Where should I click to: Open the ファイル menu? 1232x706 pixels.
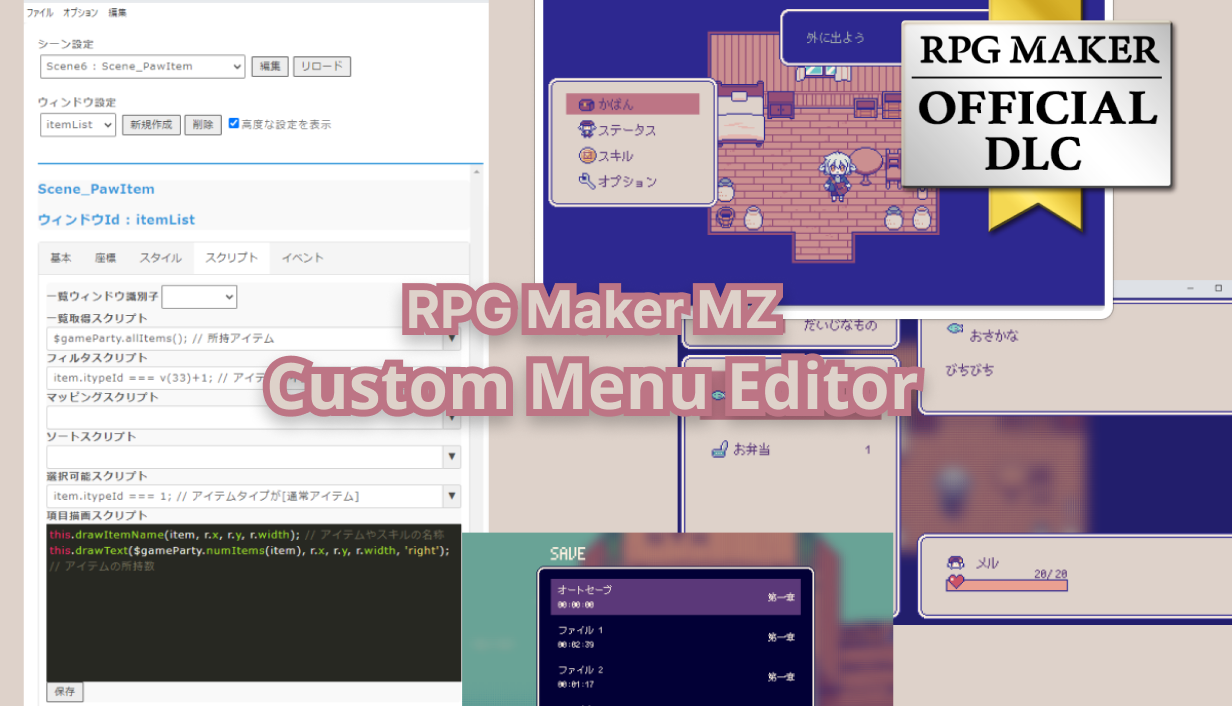[40, 13]
